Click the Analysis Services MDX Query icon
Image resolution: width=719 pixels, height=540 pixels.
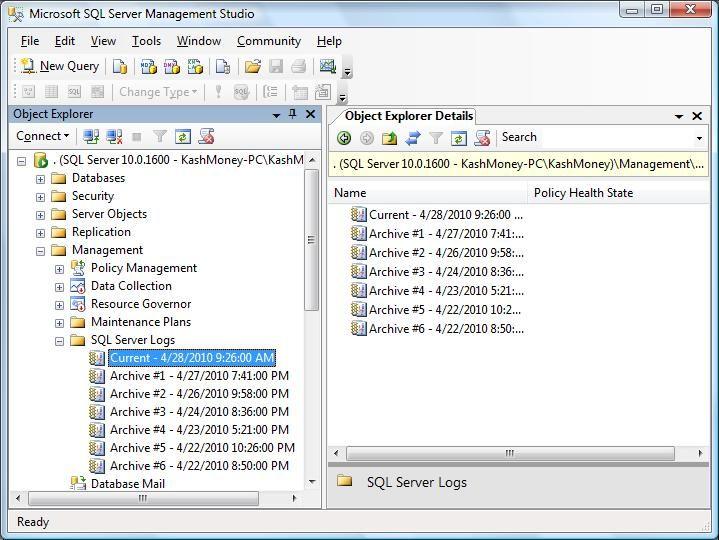click(x=149, y=66)
